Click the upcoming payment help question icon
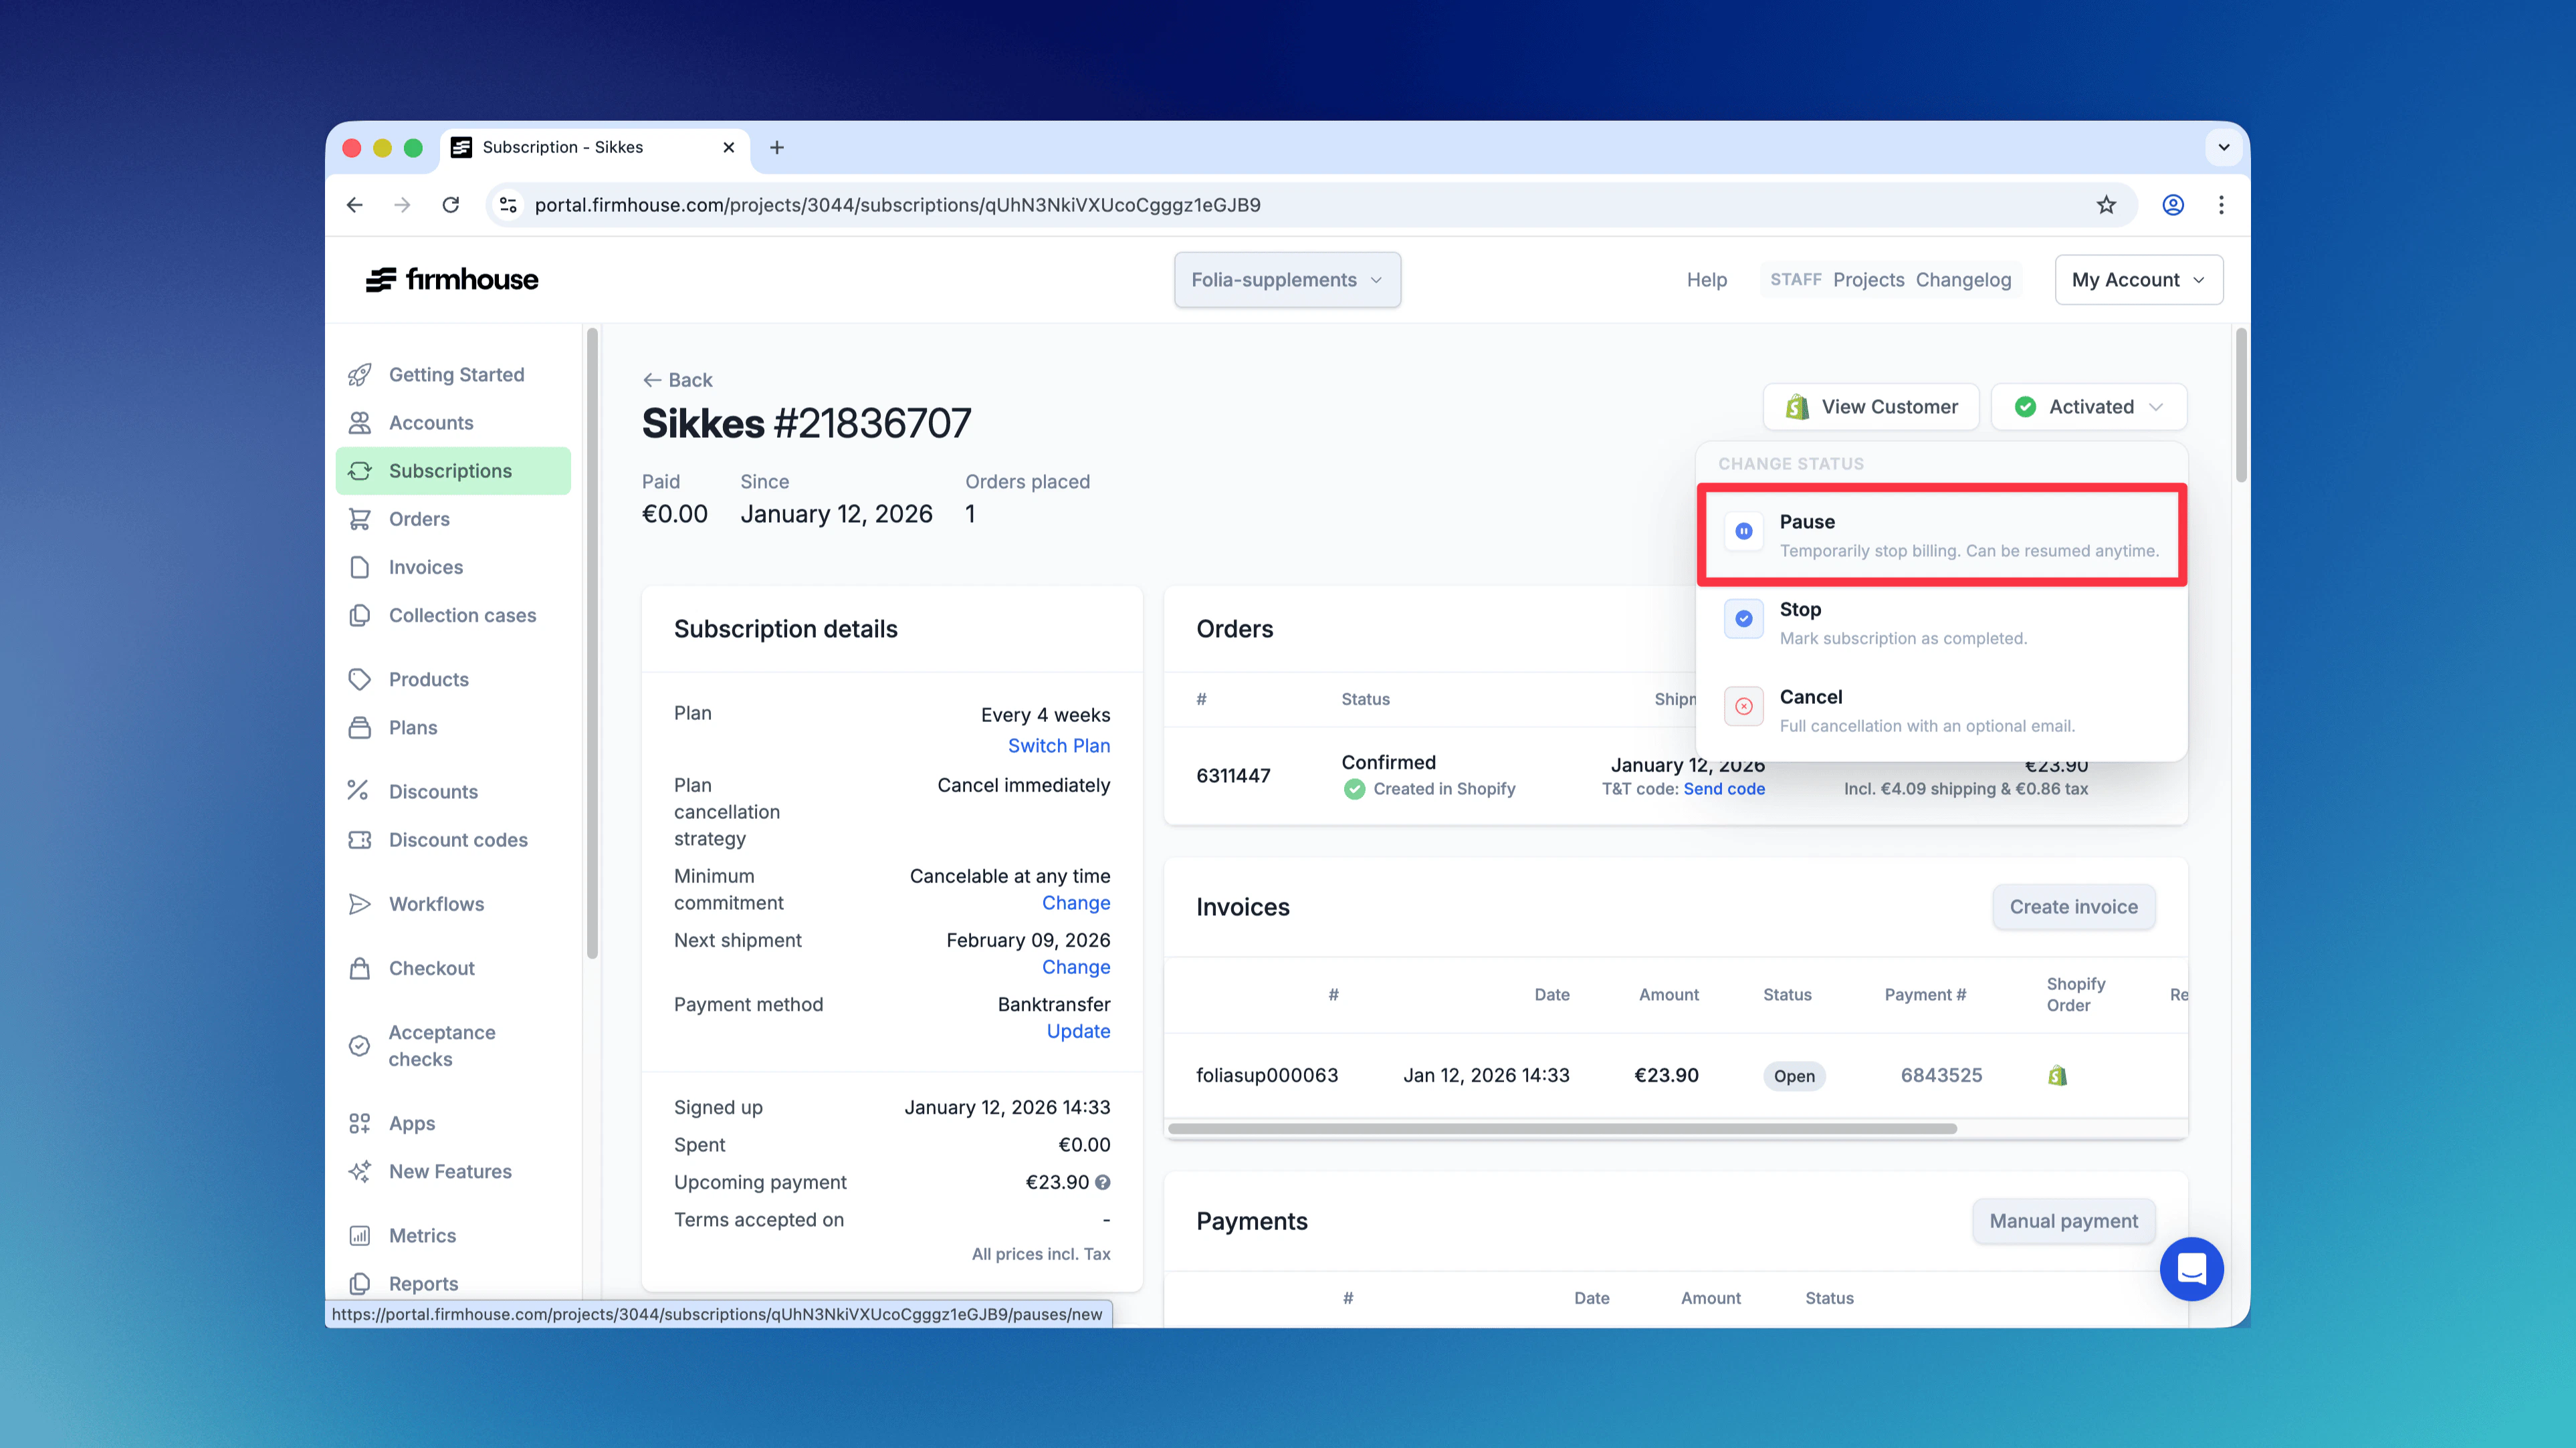The image size is (2576, 1448). coord(1103,1182)
